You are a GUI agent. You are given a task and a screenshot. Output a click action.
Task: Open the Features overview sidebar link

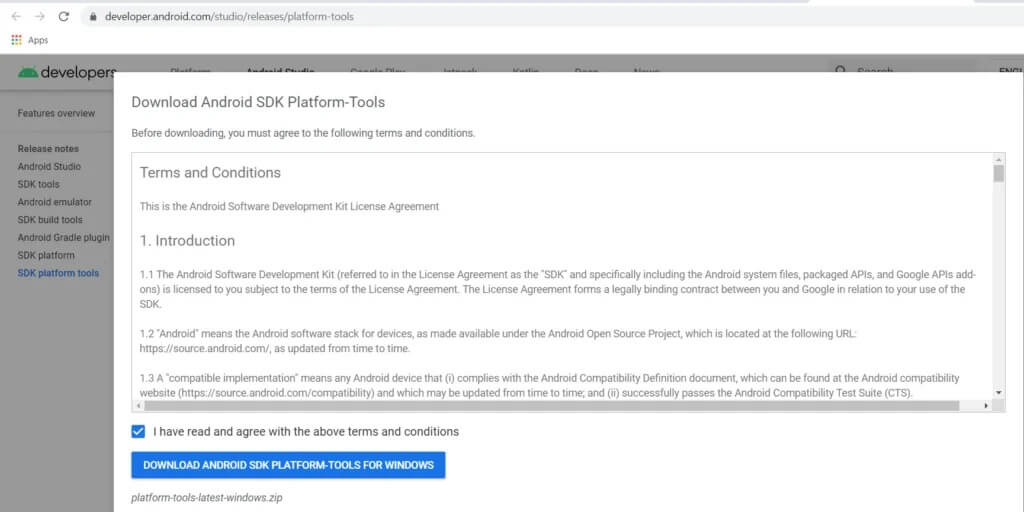56,113
